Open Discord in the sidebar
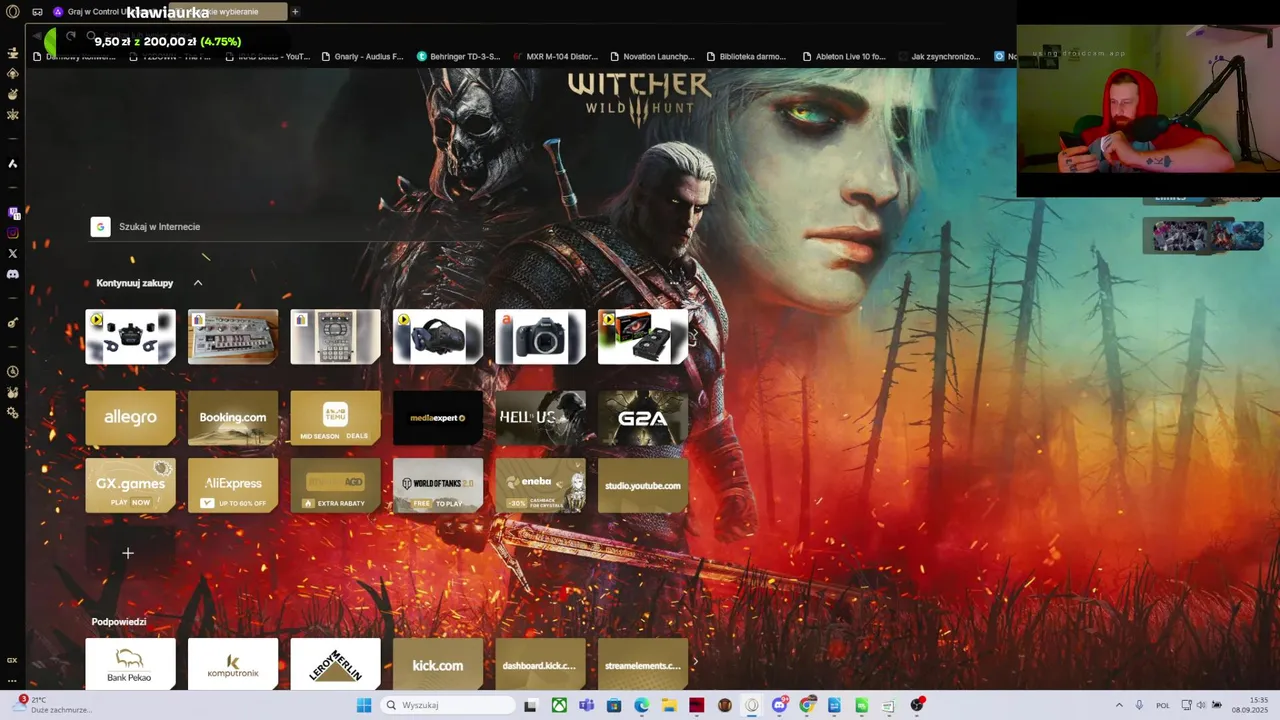 point(12,274)
